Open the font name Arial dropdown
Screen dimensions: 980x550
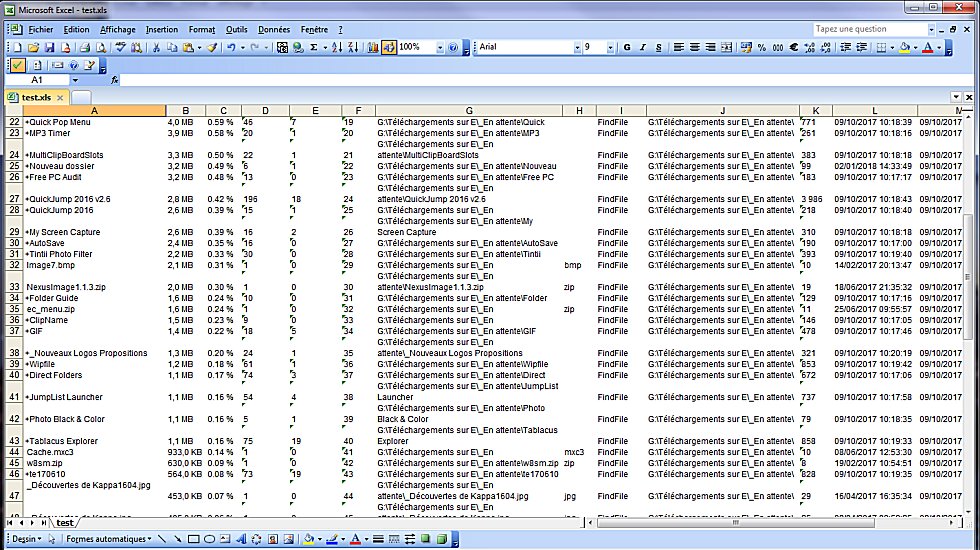[x=577, y=48]
